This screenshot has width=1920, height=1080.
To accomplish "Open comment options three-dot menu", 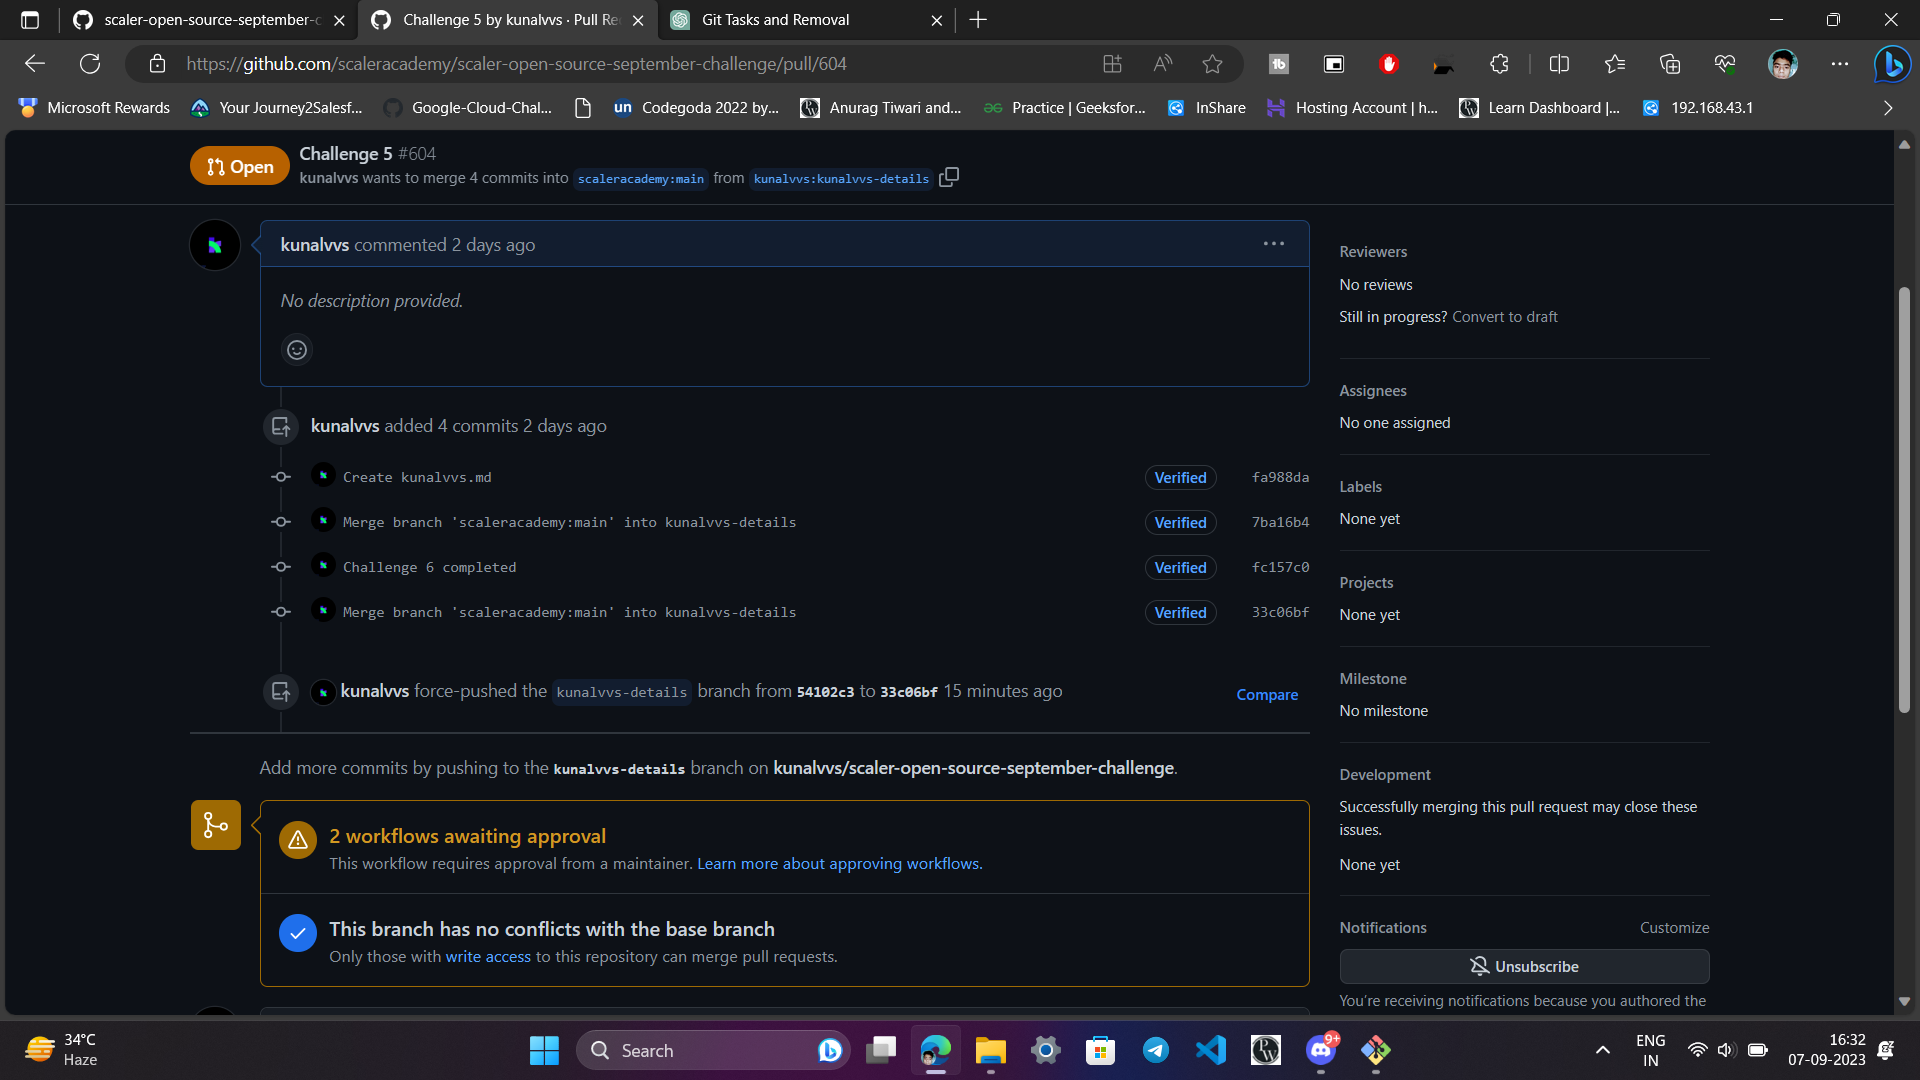I will (x=1273, y=244).
